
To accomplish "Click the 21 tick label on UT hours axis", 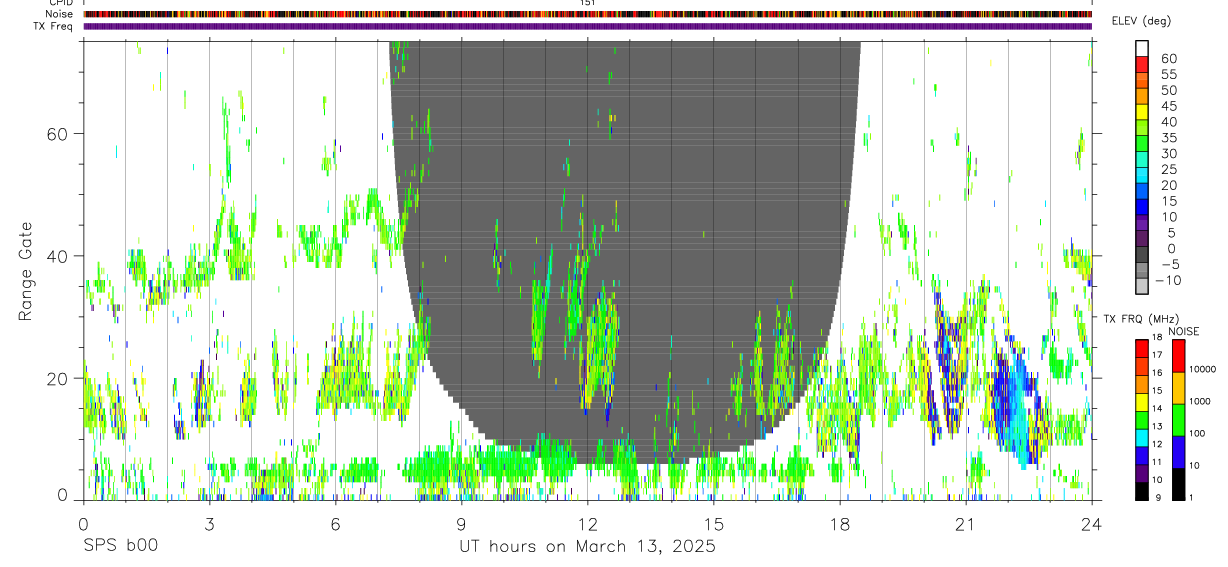I will pos(965,524).
